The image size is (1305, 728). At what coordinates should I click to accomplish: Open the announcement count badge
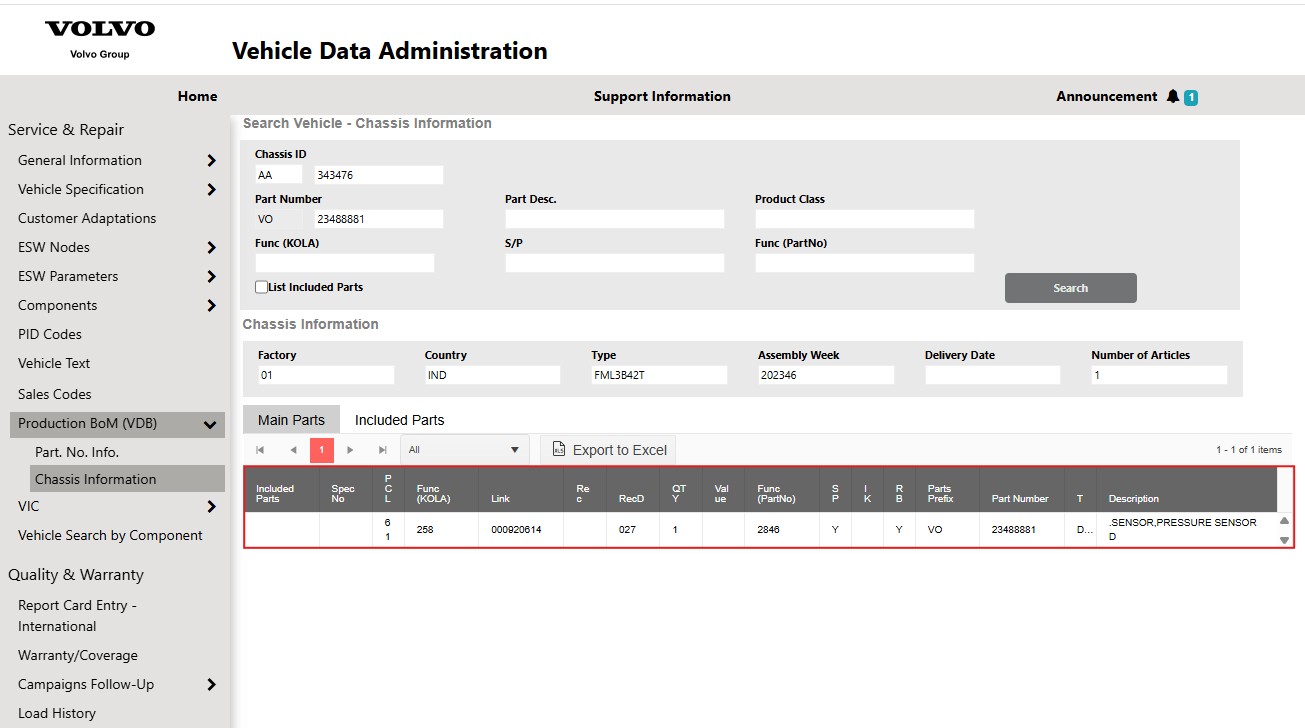coord(1191,98)
